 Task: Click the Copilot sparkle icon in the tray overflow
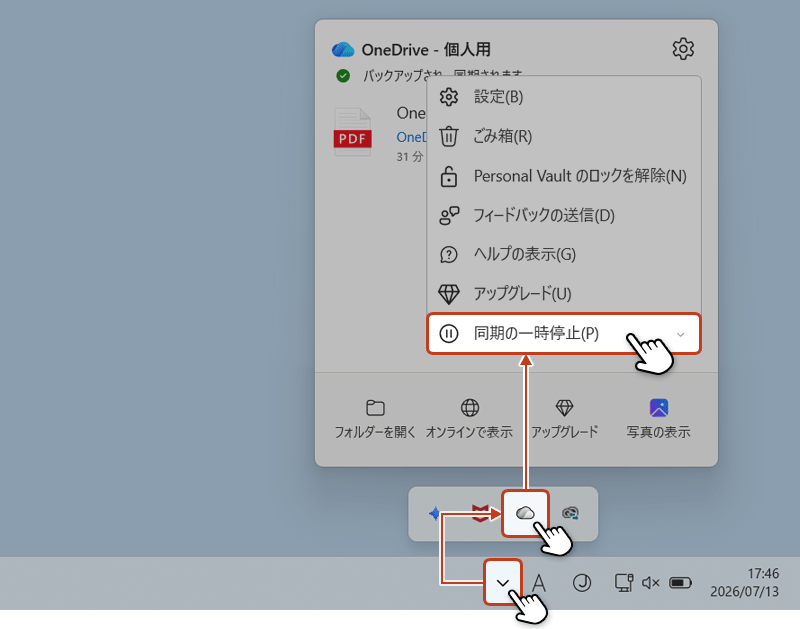click(x=435, y=513)
